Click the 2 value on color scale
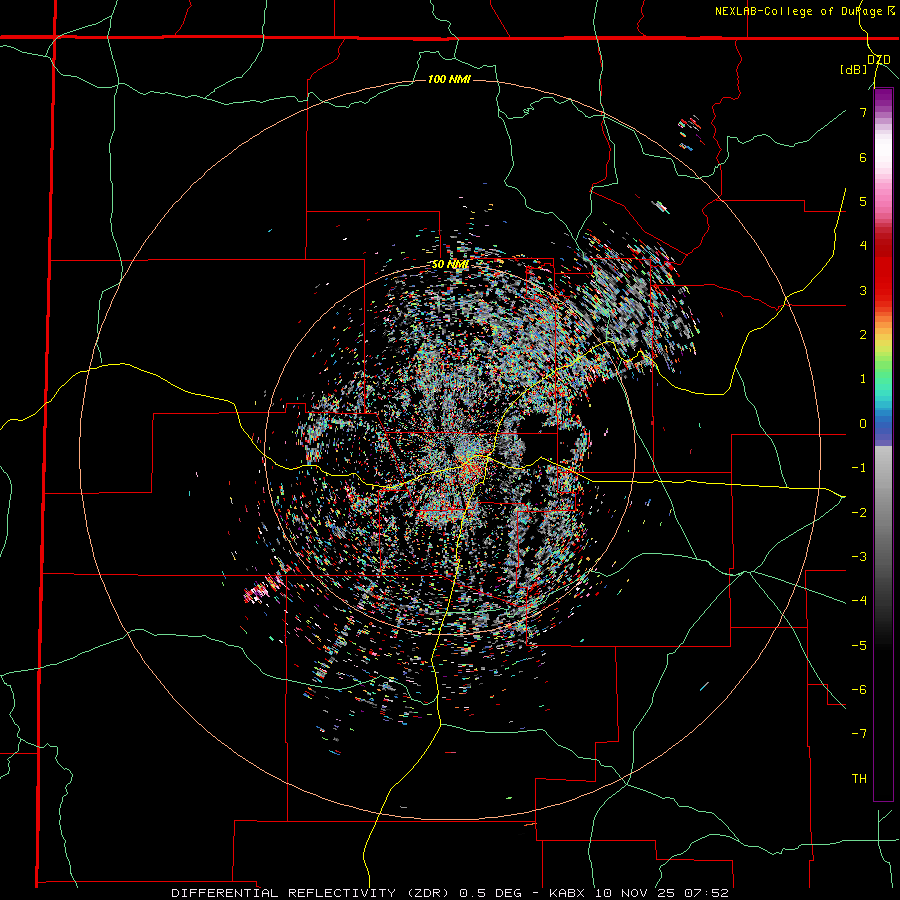The height and width of the screenshot is (900, 900). (x=863, y=335)
